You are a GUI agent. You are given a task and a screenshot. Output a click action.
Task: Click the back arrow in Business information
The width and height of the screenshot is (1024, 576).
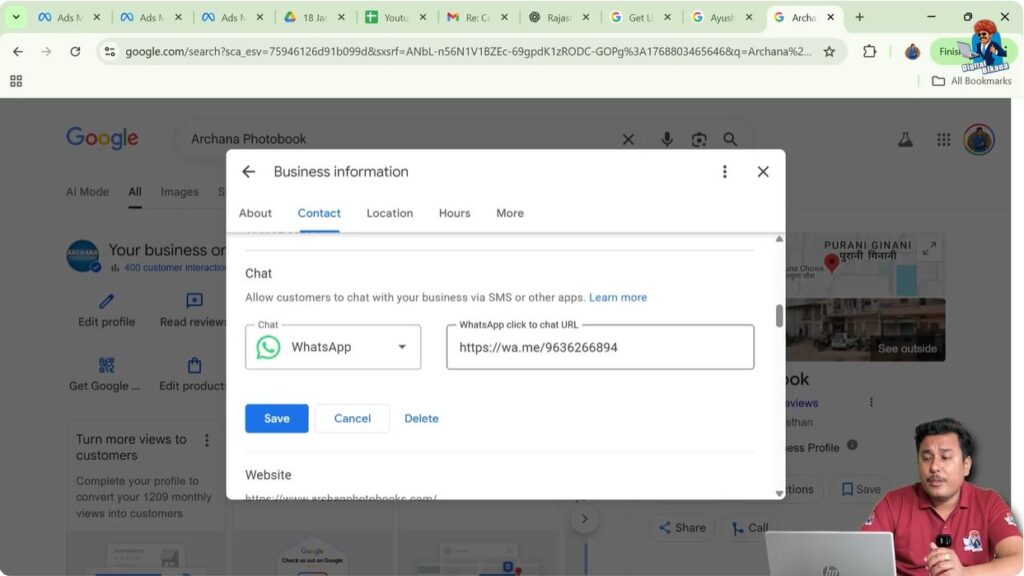tap(248, 171)
